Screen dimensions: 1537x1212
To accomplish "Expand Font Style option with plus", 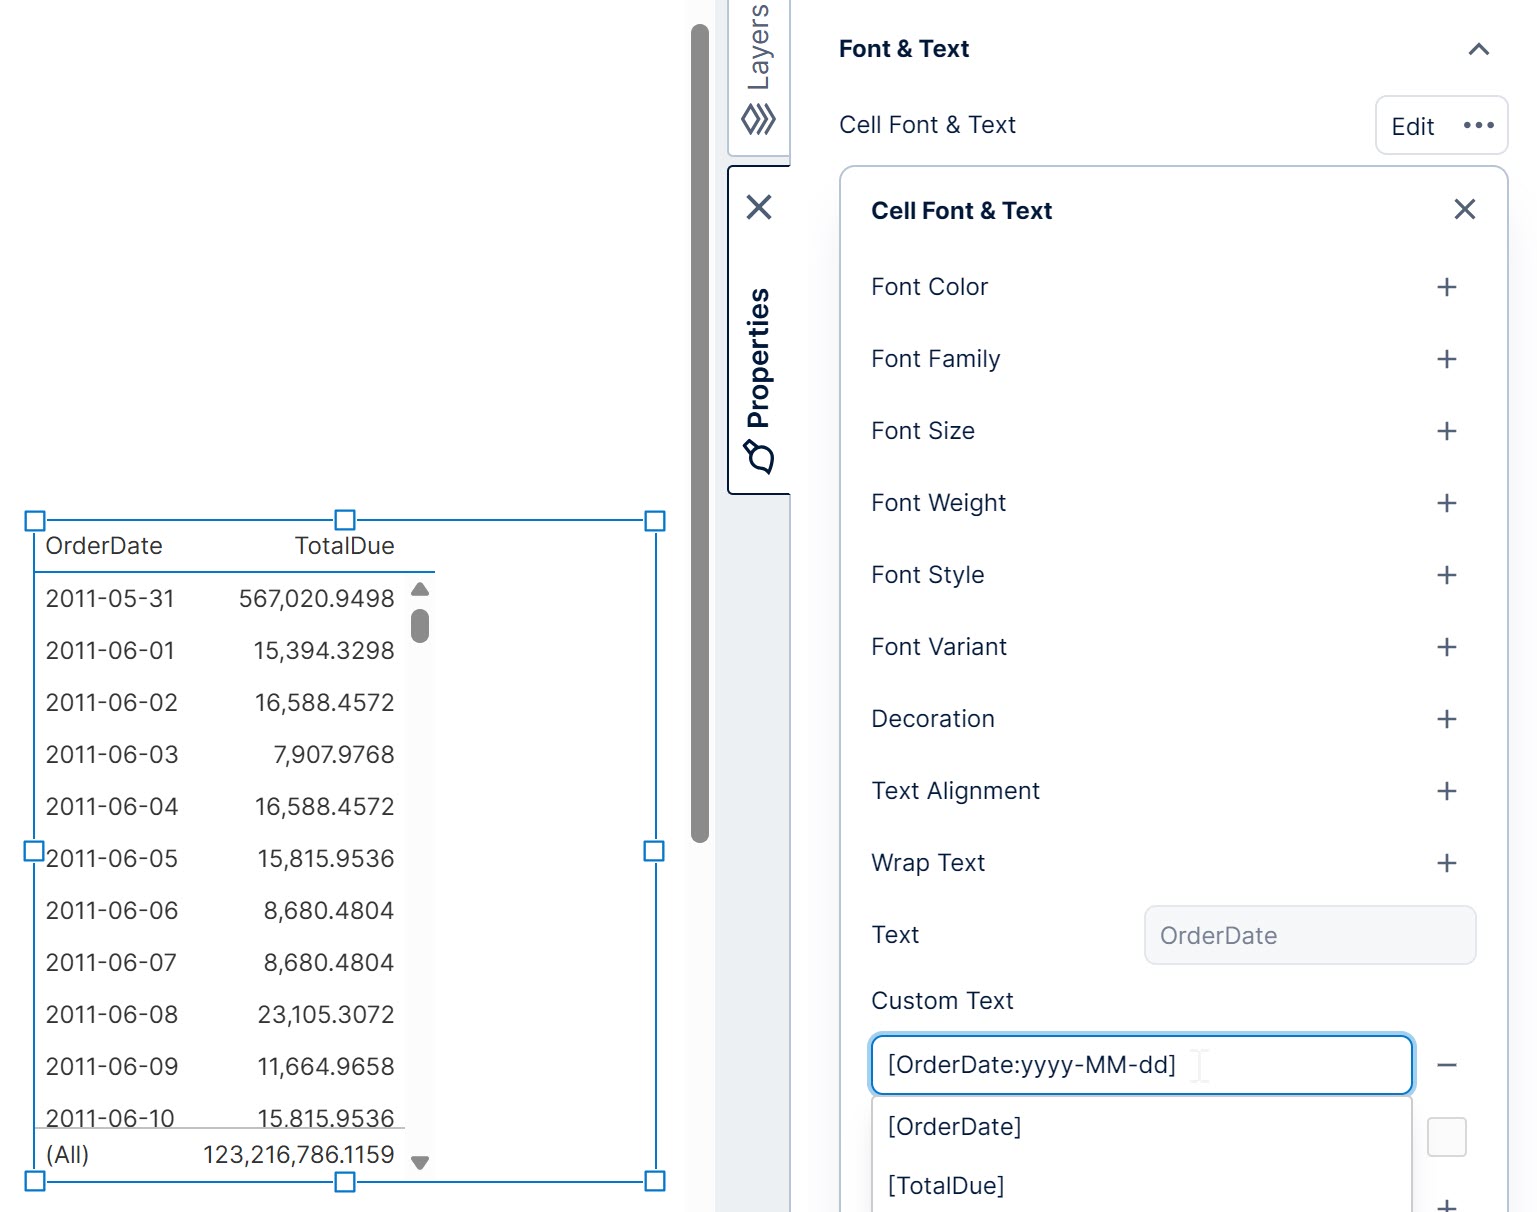I will click(1446, 575).
